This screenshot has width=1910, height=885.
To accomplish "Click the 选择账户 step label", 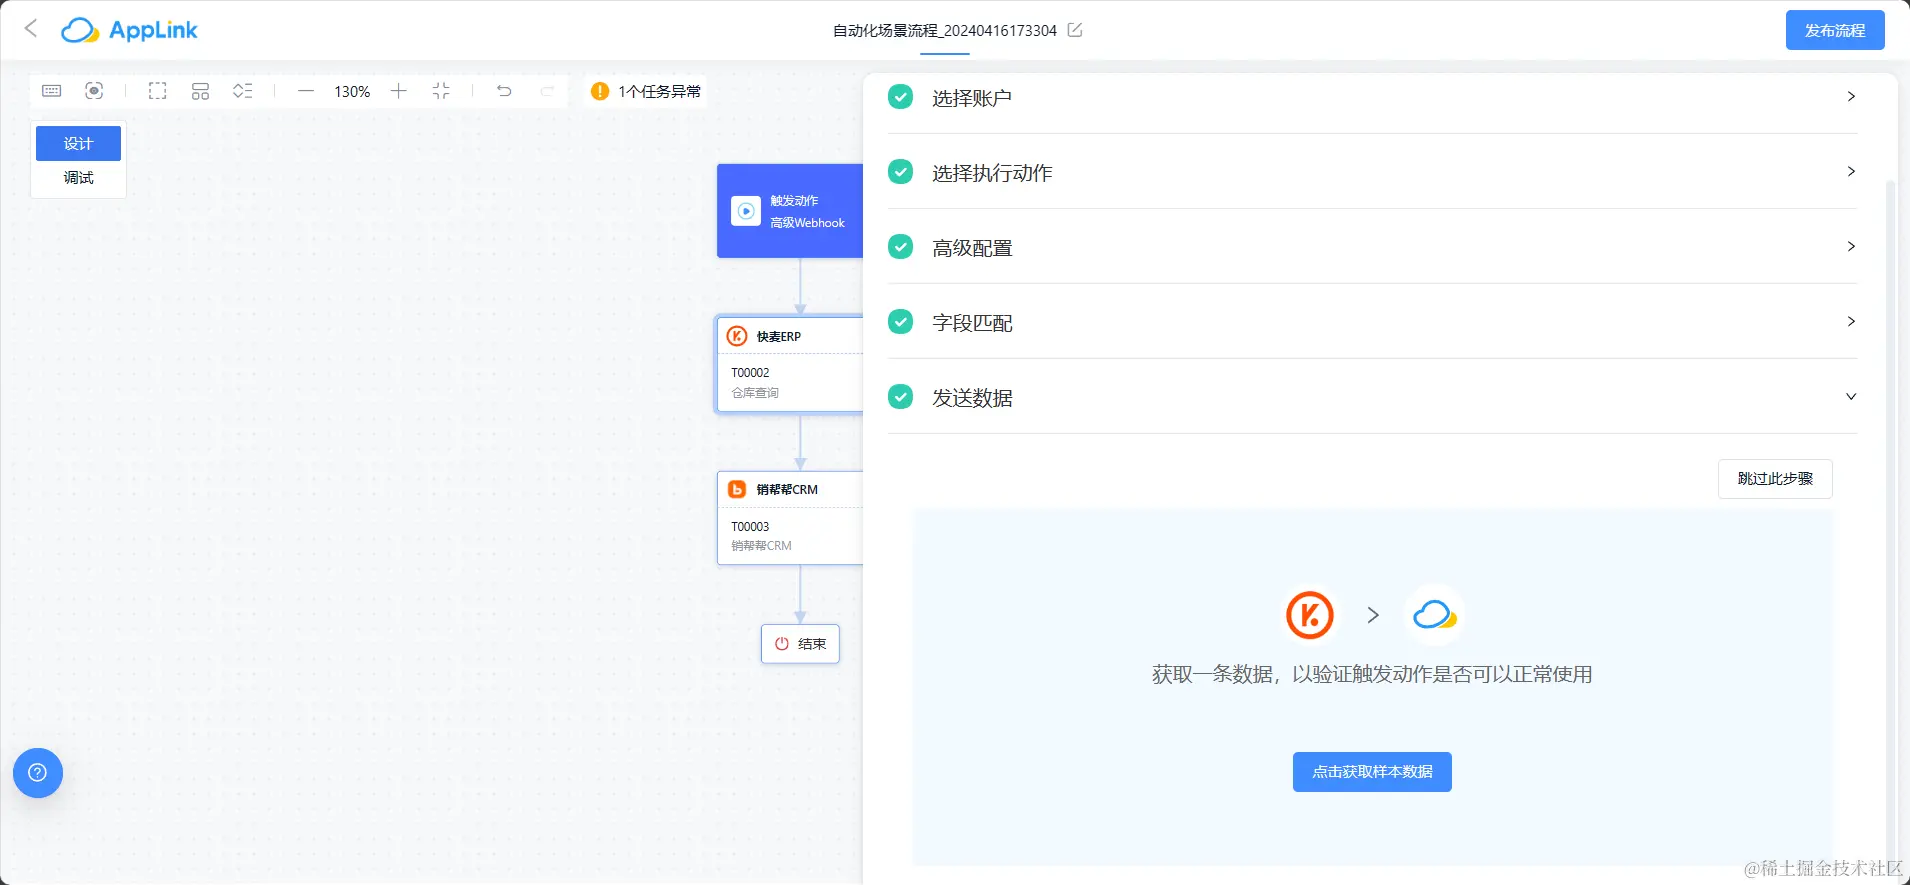I will point(972,98).
